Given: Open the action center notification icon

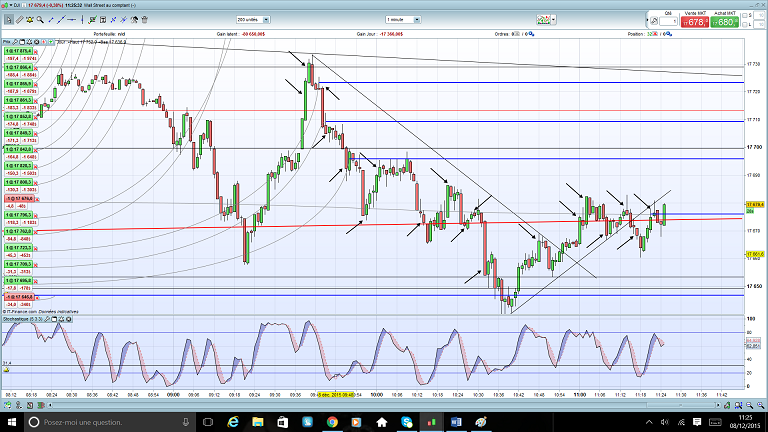Looking at the screenshot, I should 697,422.
